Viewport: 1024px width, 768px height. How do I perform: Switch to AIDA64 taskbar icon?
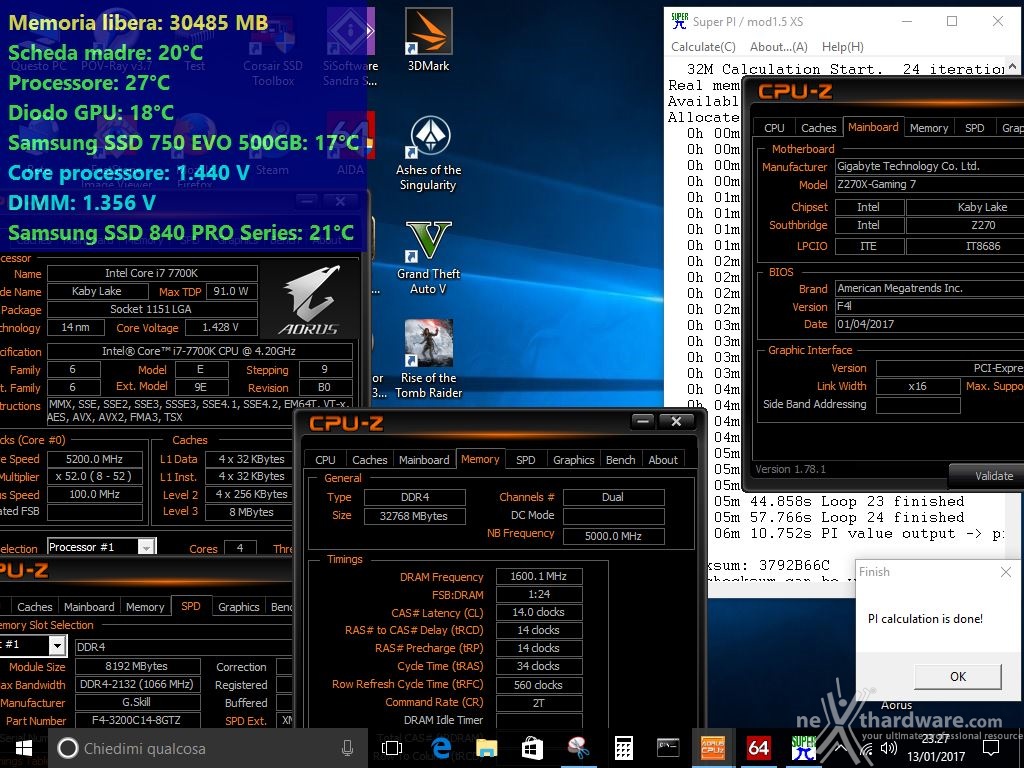pyautogui.click(x=758, y=748)
